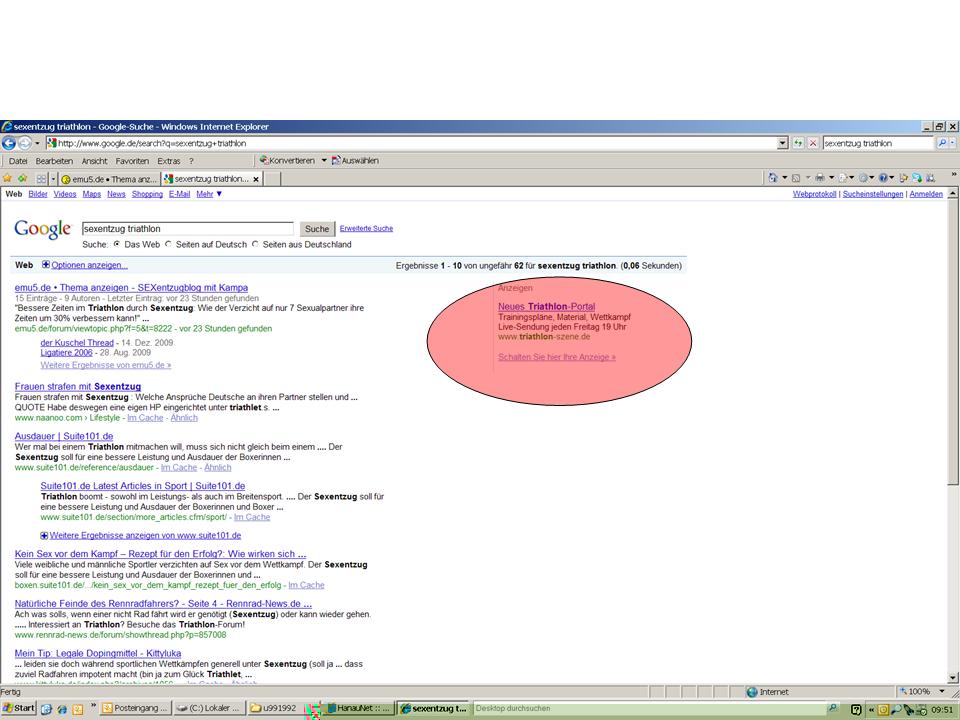Switch to the emu5.de browser tab

click(x=106, y=179)
